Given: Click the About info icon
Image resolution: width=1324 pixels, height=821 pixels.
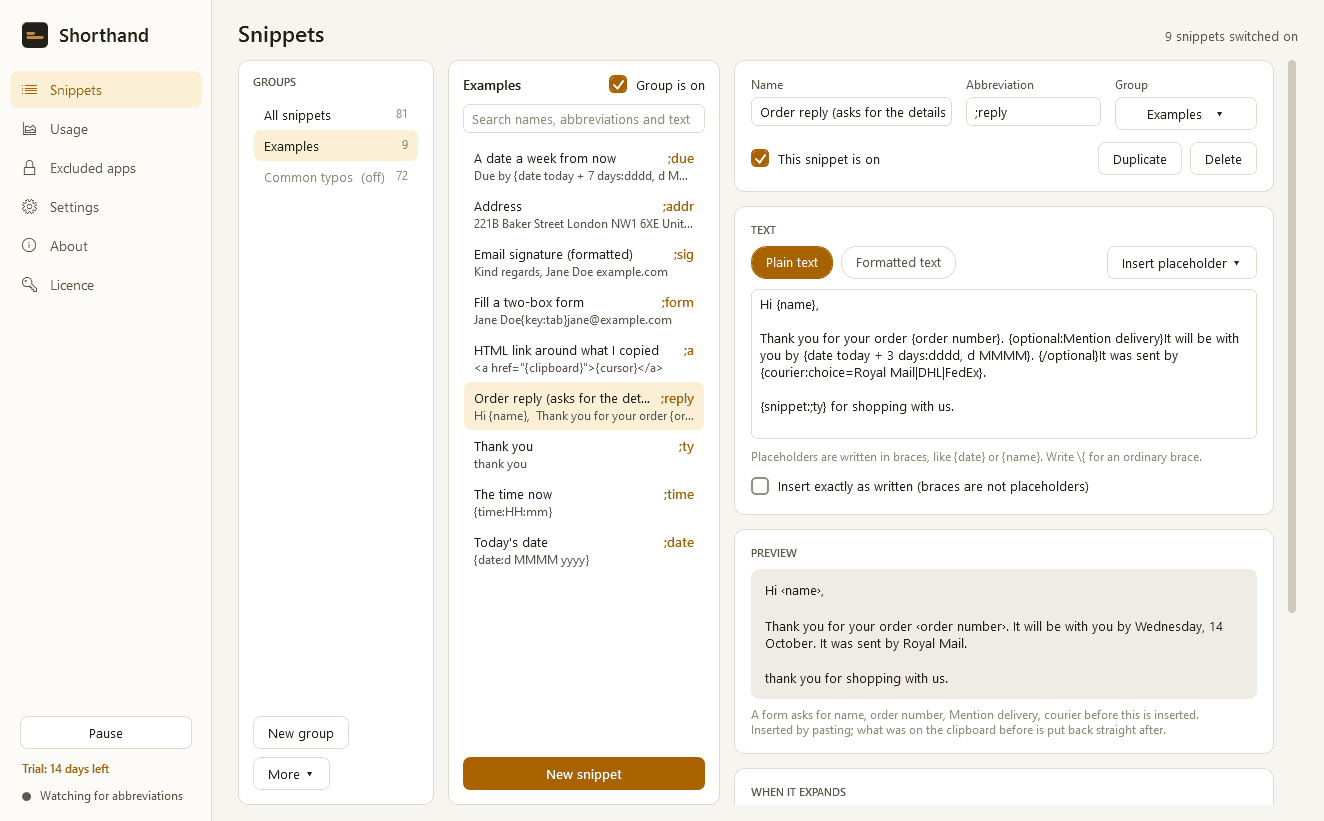Looking at the screenshot, I should (x=30, y=246).
